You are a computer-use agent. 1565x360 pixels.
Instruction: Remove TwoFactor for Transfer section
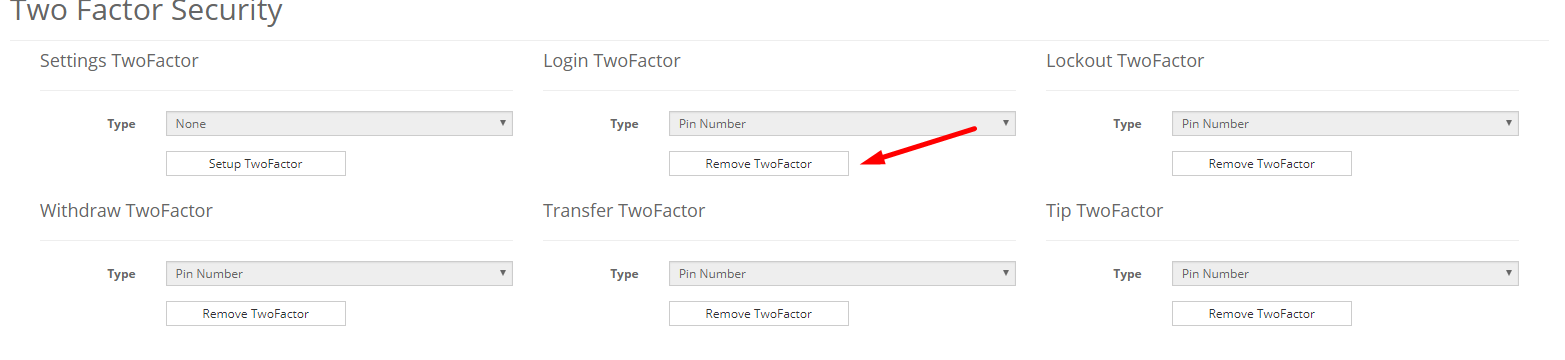coord(759,314)
